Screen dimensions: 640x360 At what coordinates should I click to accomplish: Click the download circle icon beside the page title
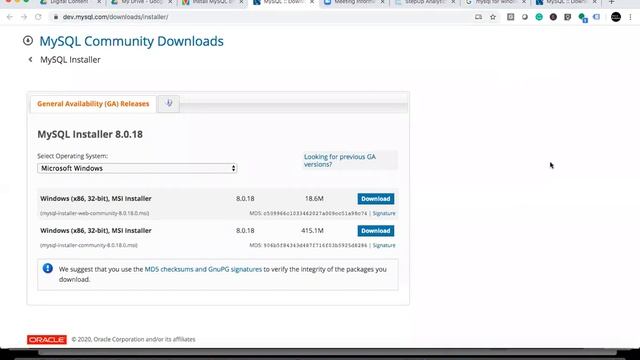(28, 40)
